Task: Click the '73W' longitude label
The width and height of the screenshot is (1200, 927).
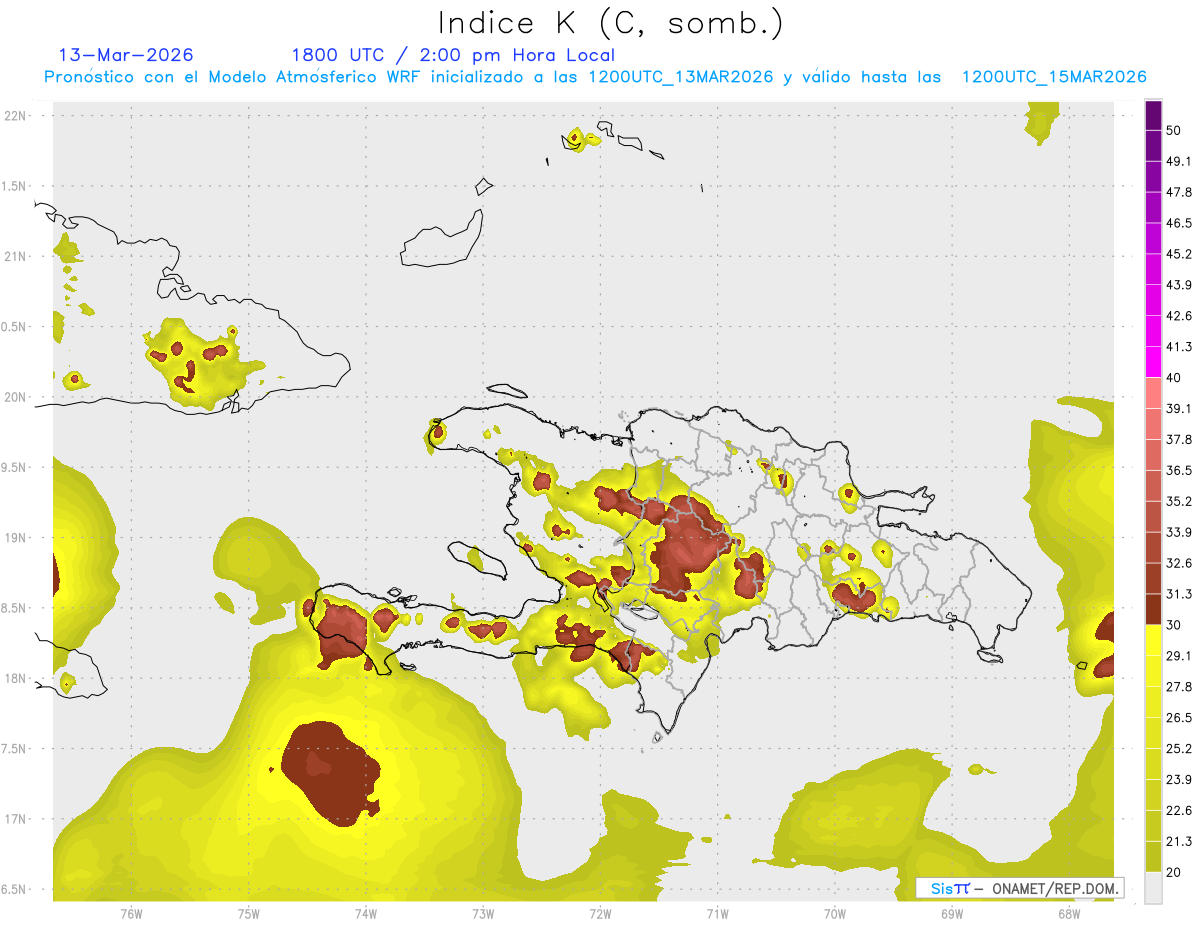Action: coord(483,913)
